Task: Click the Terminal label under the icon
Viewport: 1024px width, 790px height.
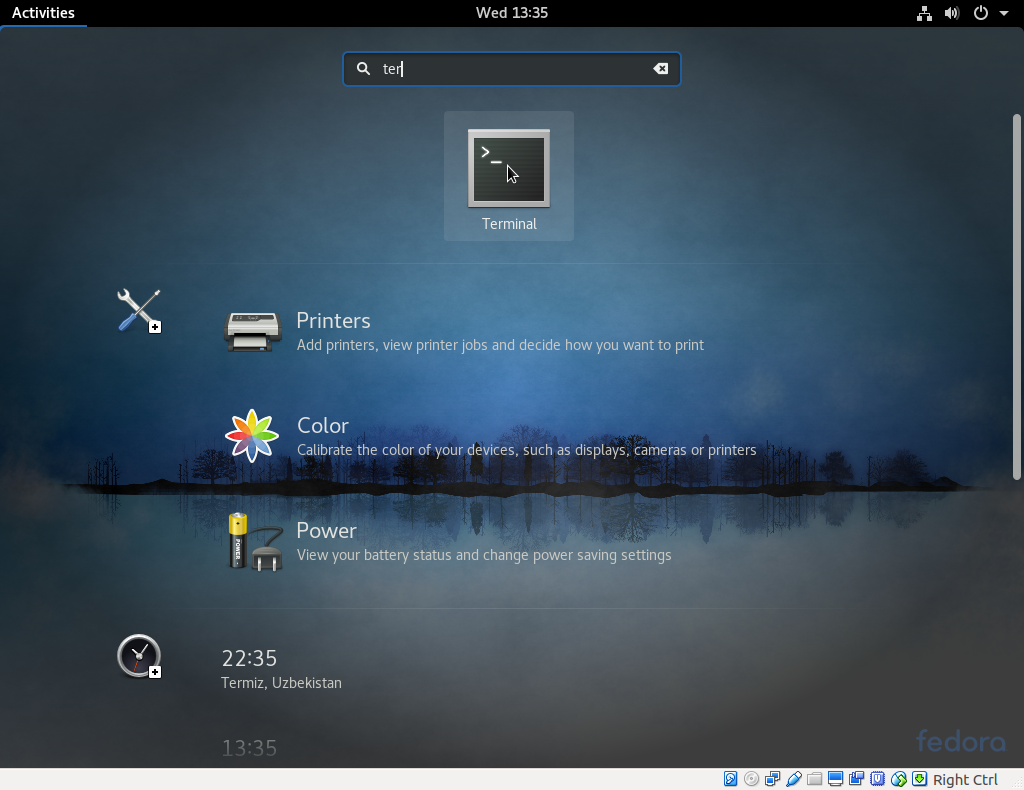Action: (509, 224)
